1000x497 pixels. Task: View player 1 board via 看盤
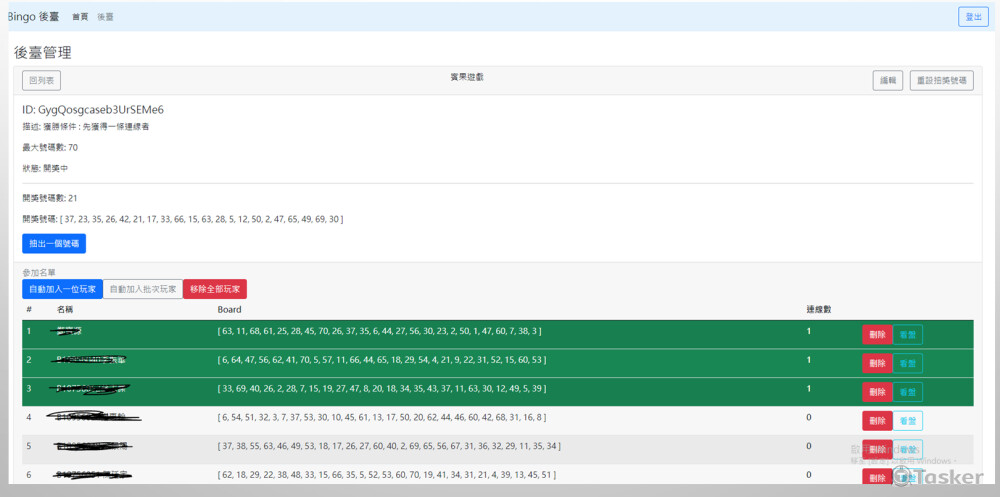[907, 335]
